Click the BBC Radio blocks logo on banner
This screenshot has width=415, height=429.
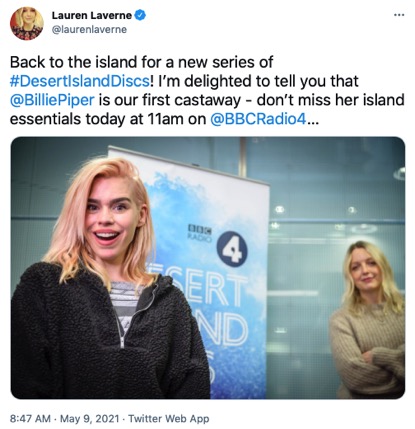[200, 234]
